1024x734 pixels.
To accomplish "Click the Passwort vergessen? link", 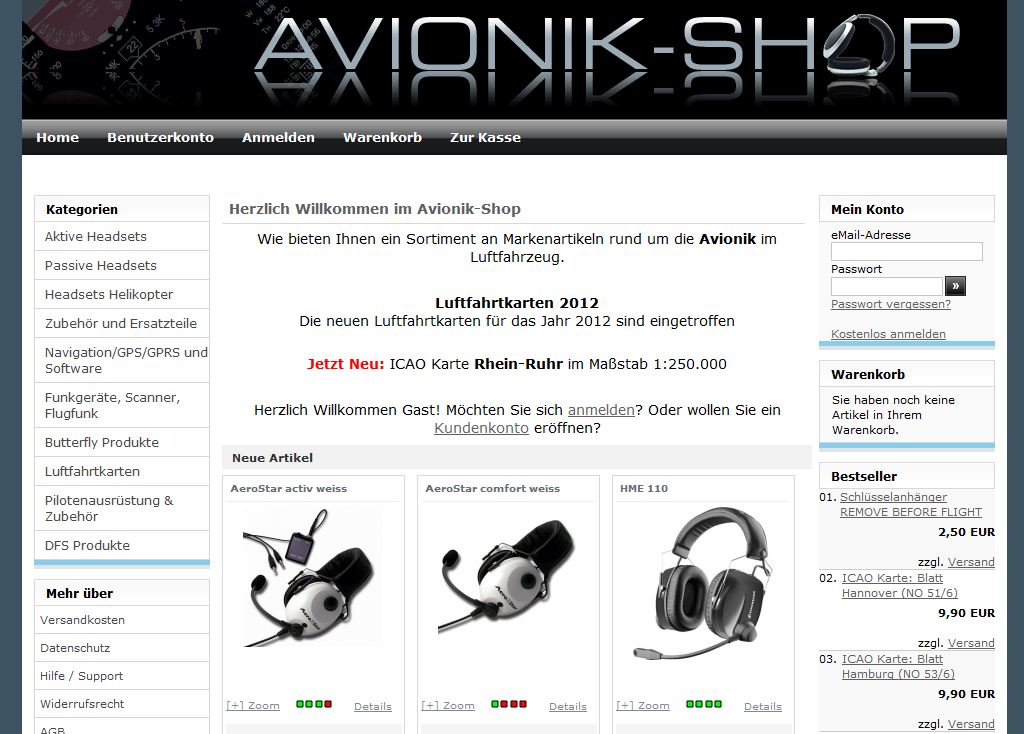I will [x=890, y=304].
